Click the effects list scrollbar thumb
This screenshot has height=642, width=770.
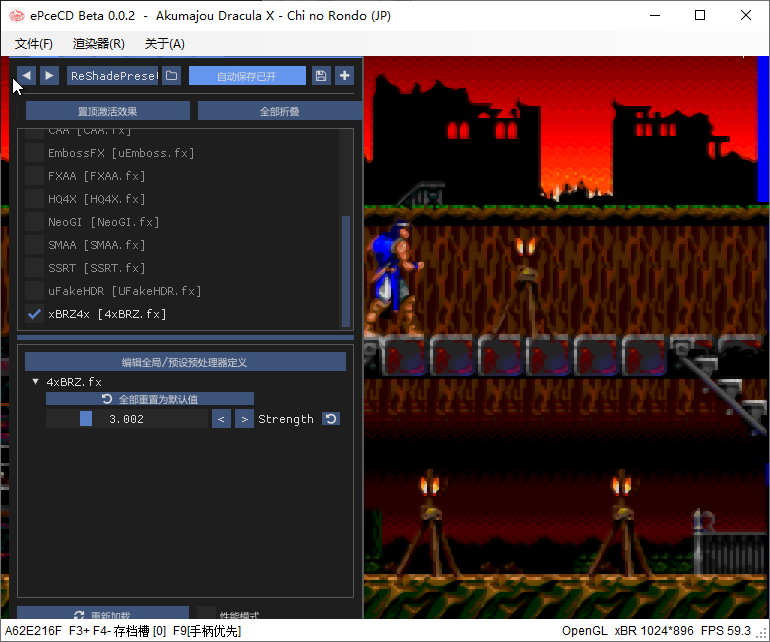[346, 271]
